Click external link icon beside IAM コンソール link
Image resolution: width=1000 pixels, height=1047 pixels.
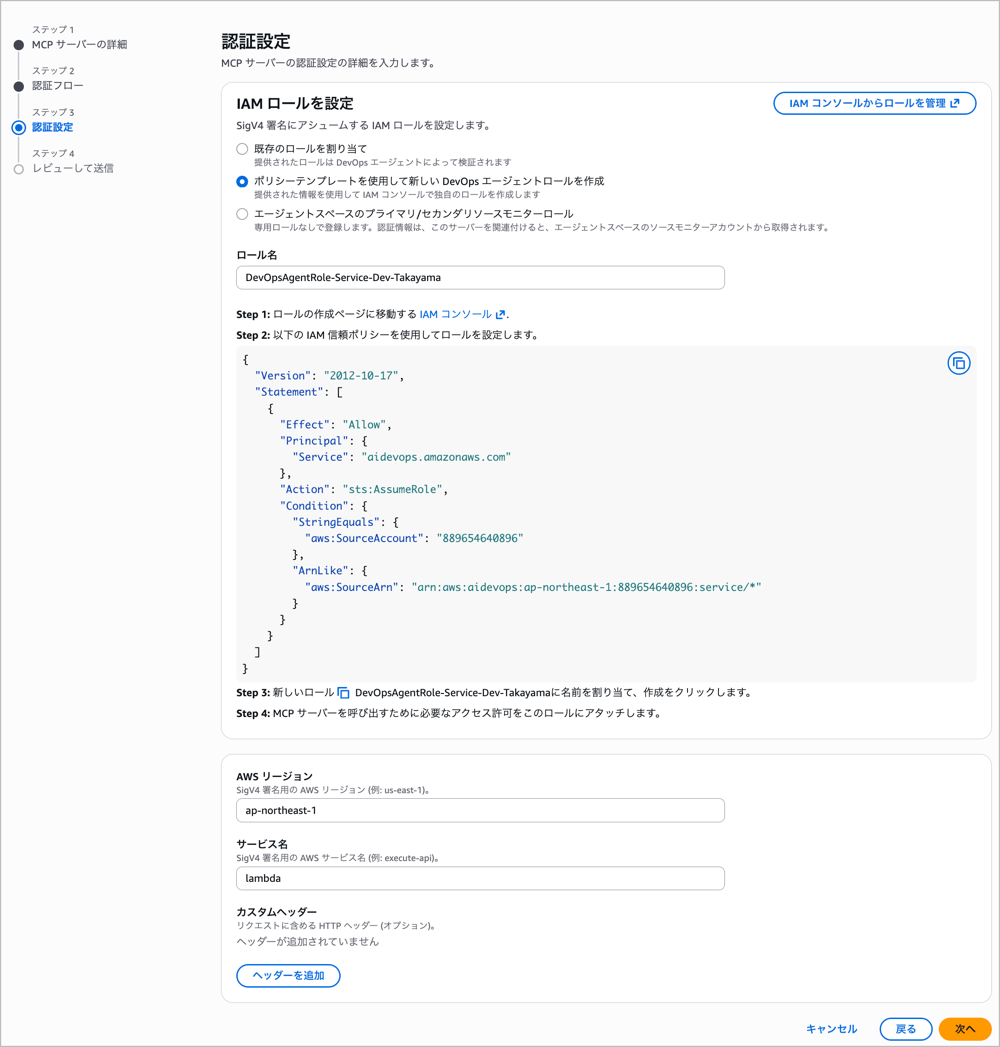click(500, 315)
